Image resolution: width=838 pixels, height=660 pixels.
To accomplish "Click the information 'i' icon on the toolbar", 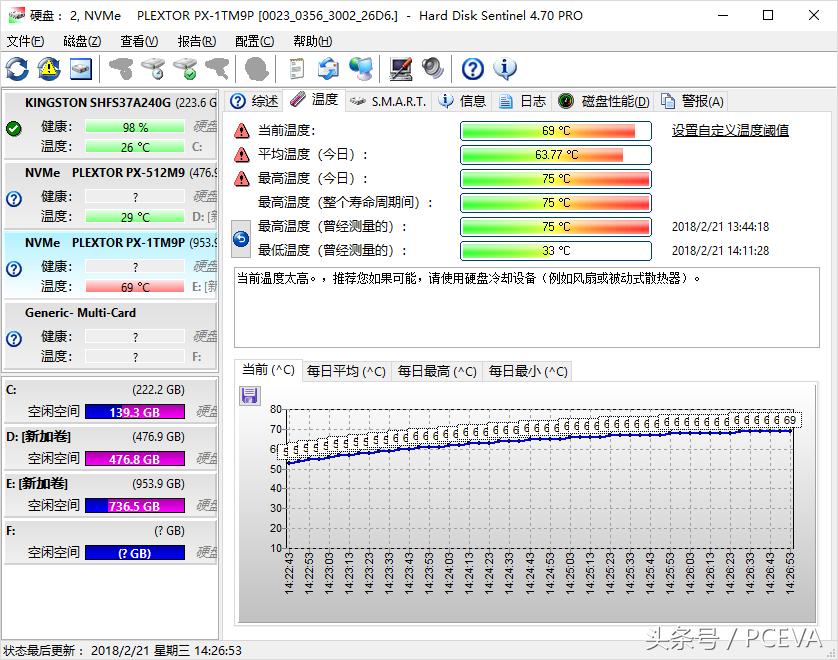I will pyautogui.click(x=504, y=68).
